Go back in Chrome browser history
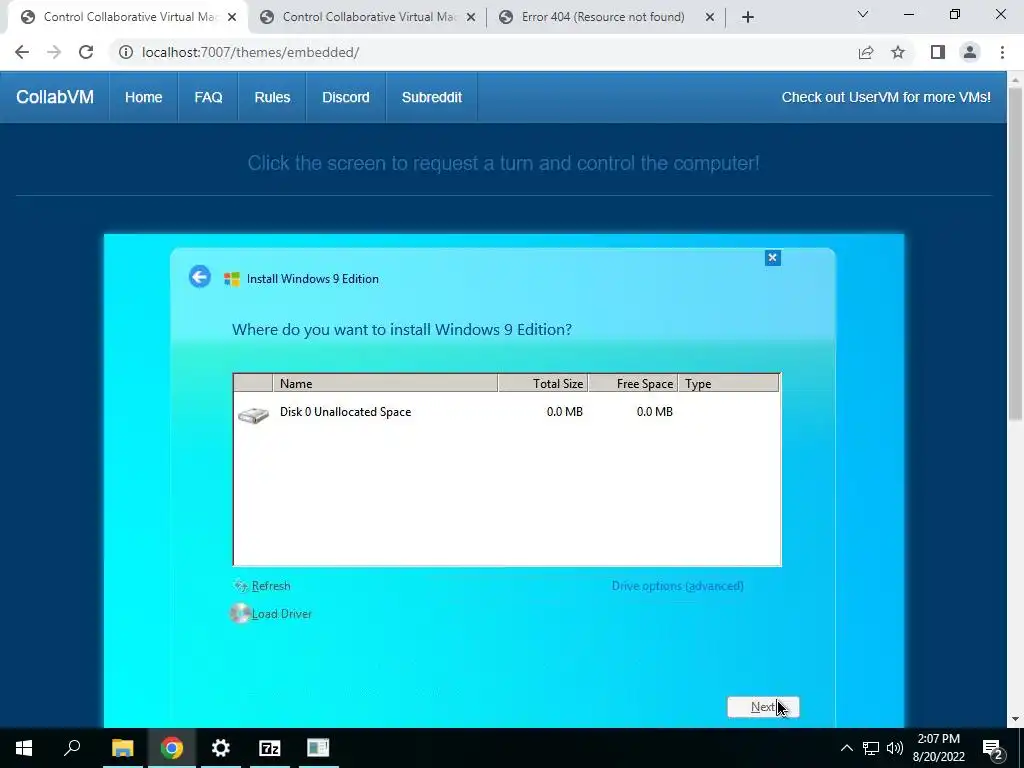 (22, 52)
